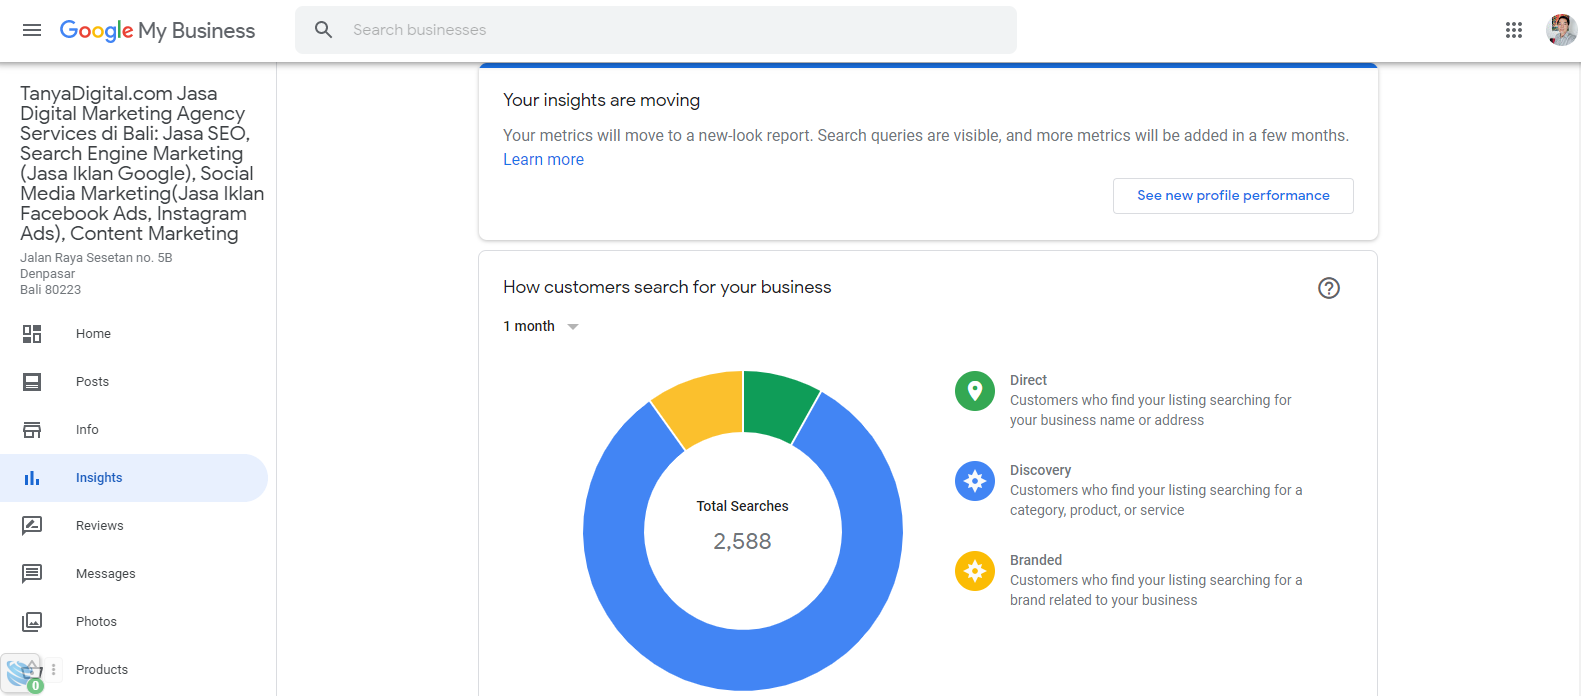Click 'How customers search for your business' heading
Screen dimensions: 1581x696
pos(667,287)
